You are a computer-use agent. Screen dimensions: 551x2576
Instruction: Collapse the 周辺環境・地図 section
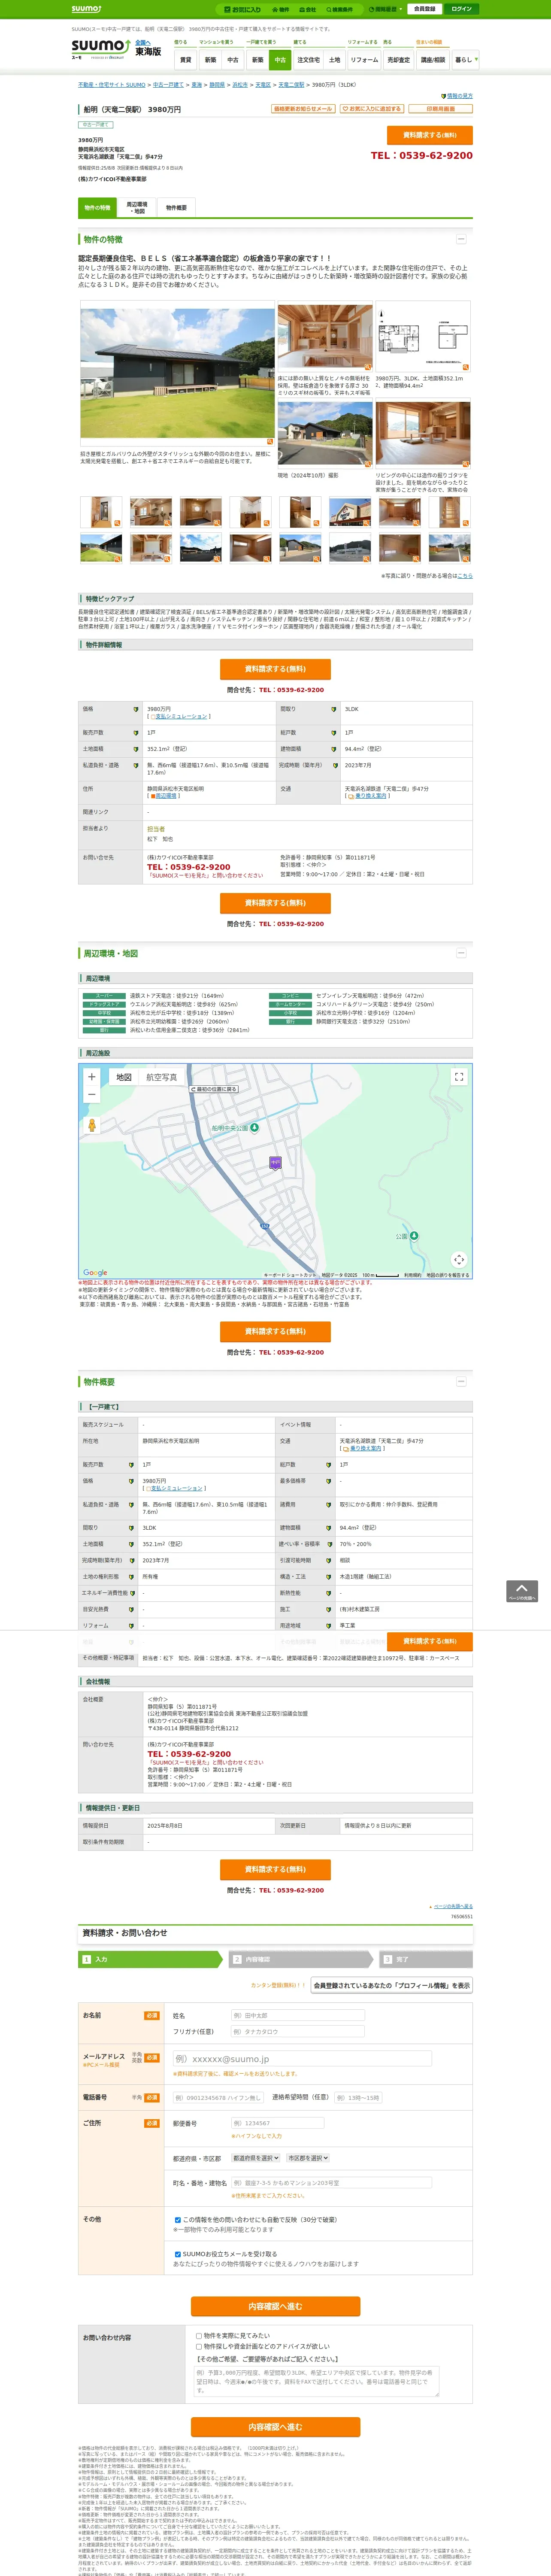461,953
